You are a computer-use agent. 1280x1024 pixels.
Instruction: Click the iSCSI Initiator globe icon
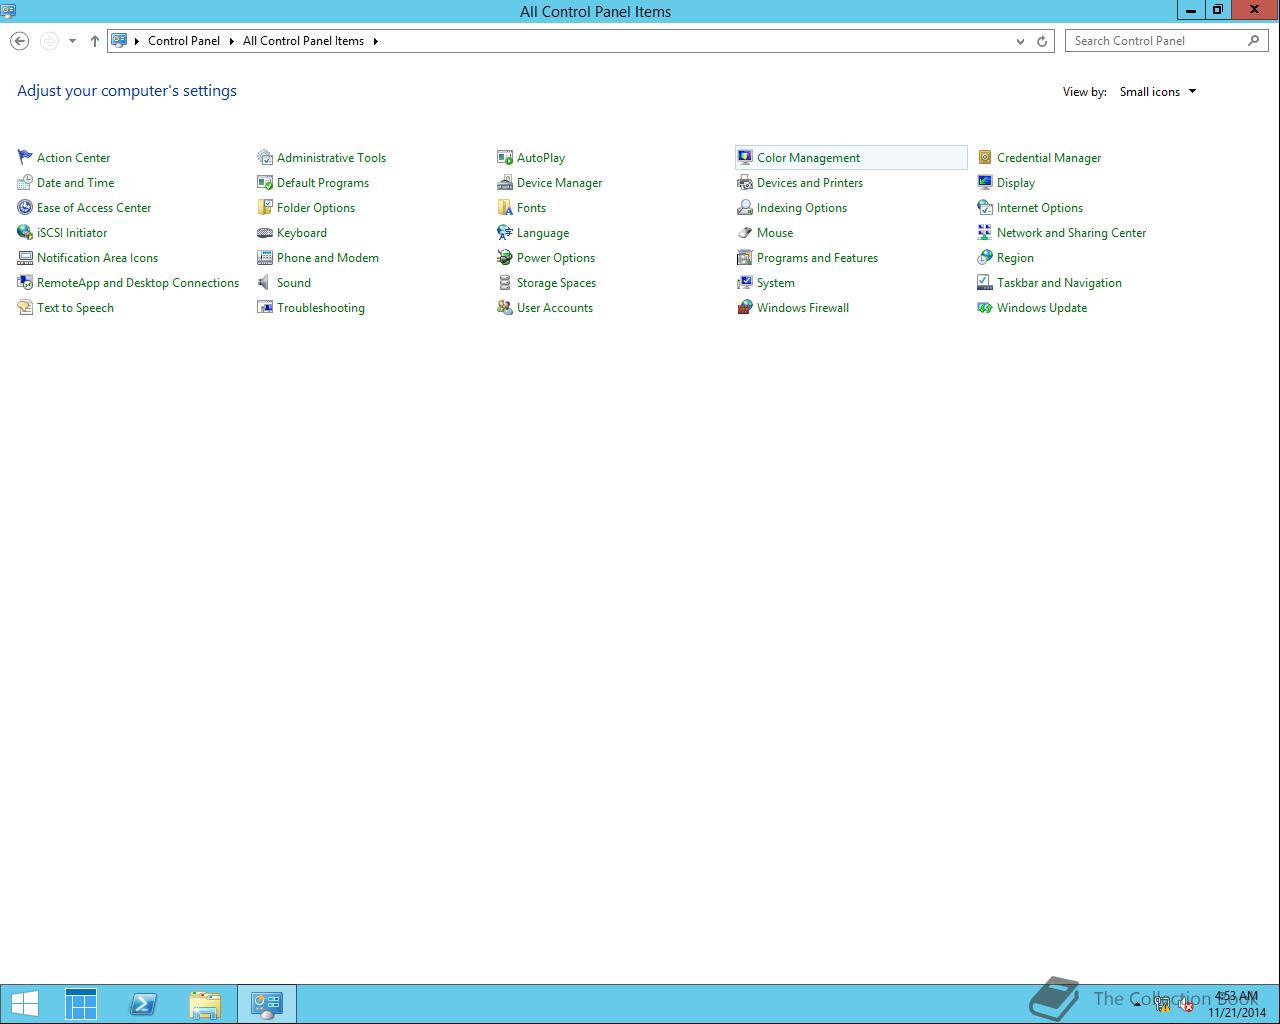[x=25, y=232]
